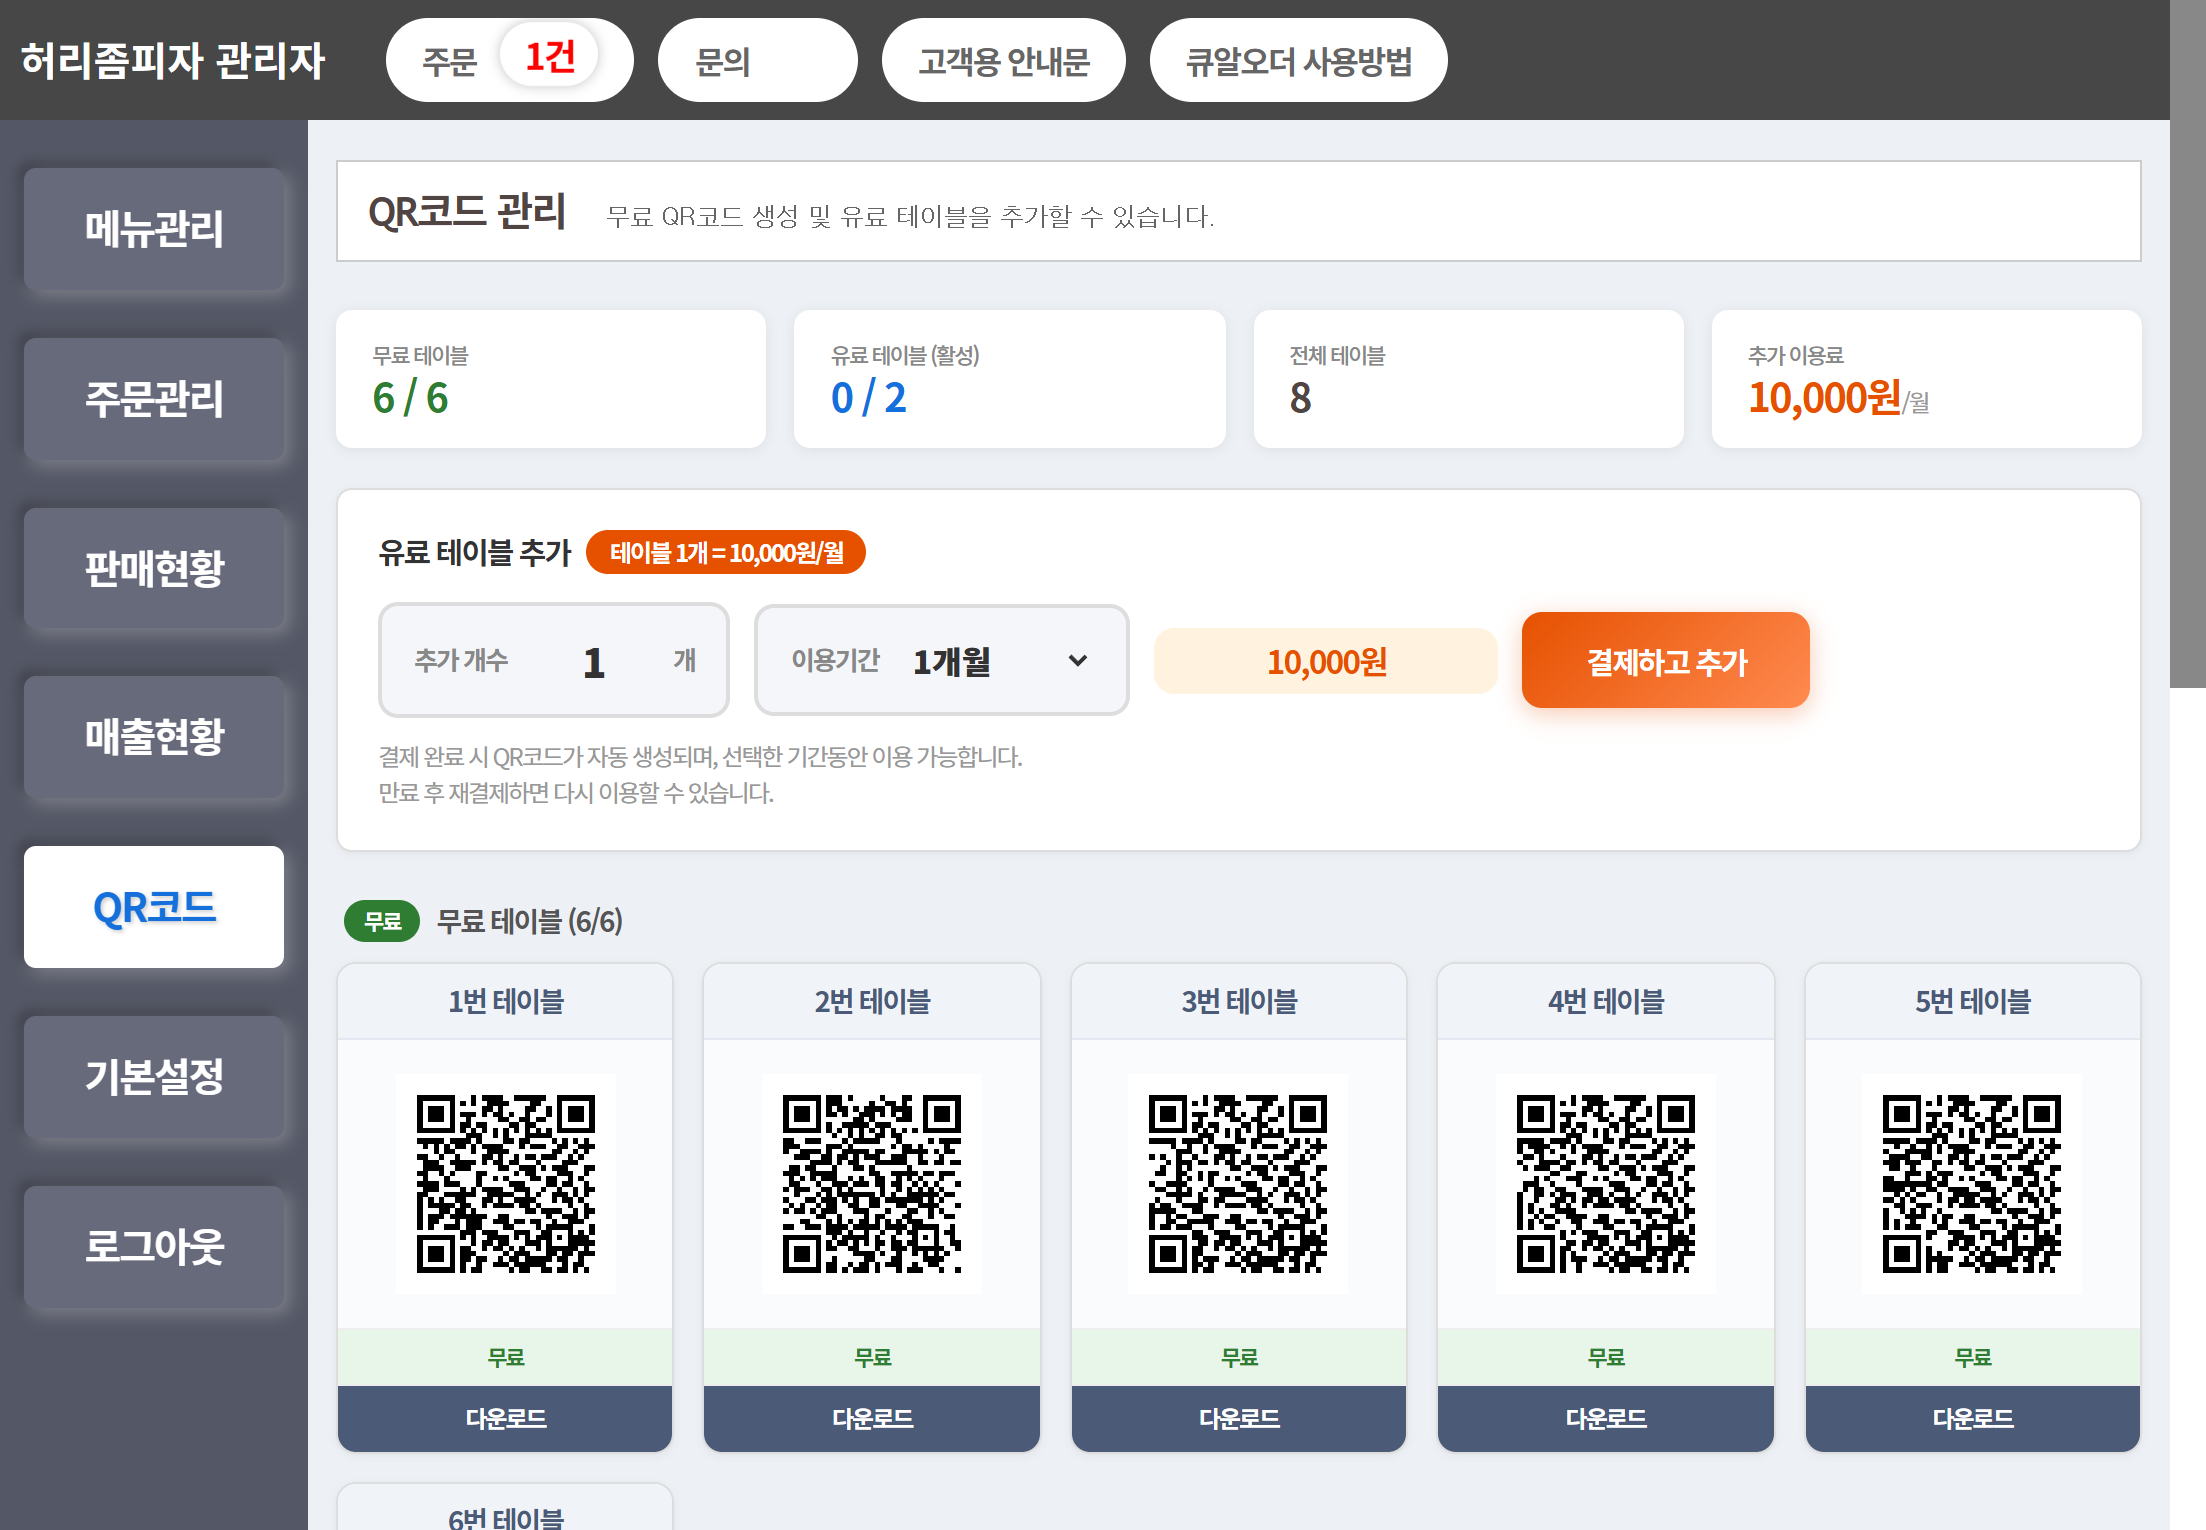Click QR code of 2번 테이블
The width and height of the screenshot is (2206, 1530).
click(872, 1184)
